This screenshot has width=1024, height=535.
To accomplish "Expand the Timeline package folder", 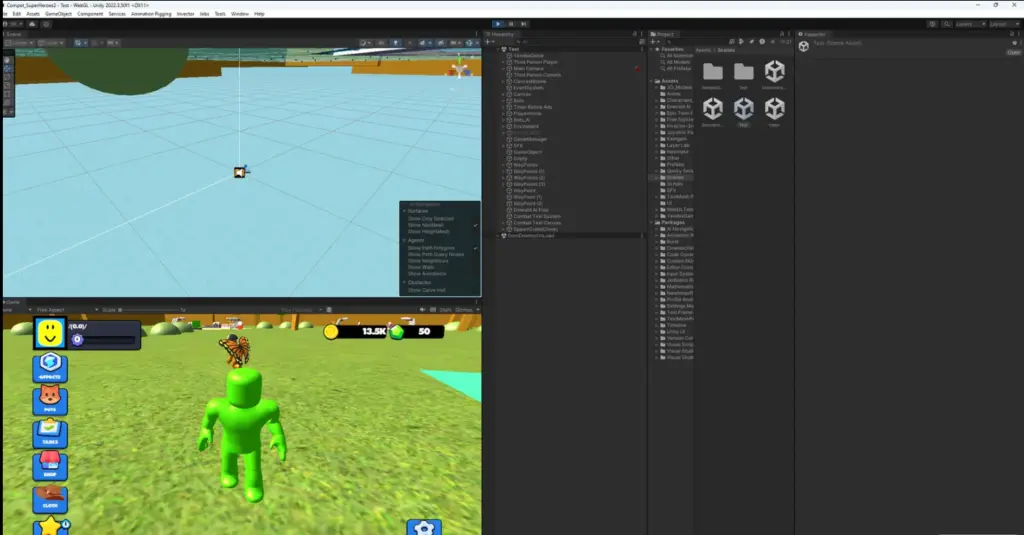I will pyautogui.click(x=657, y=325).
